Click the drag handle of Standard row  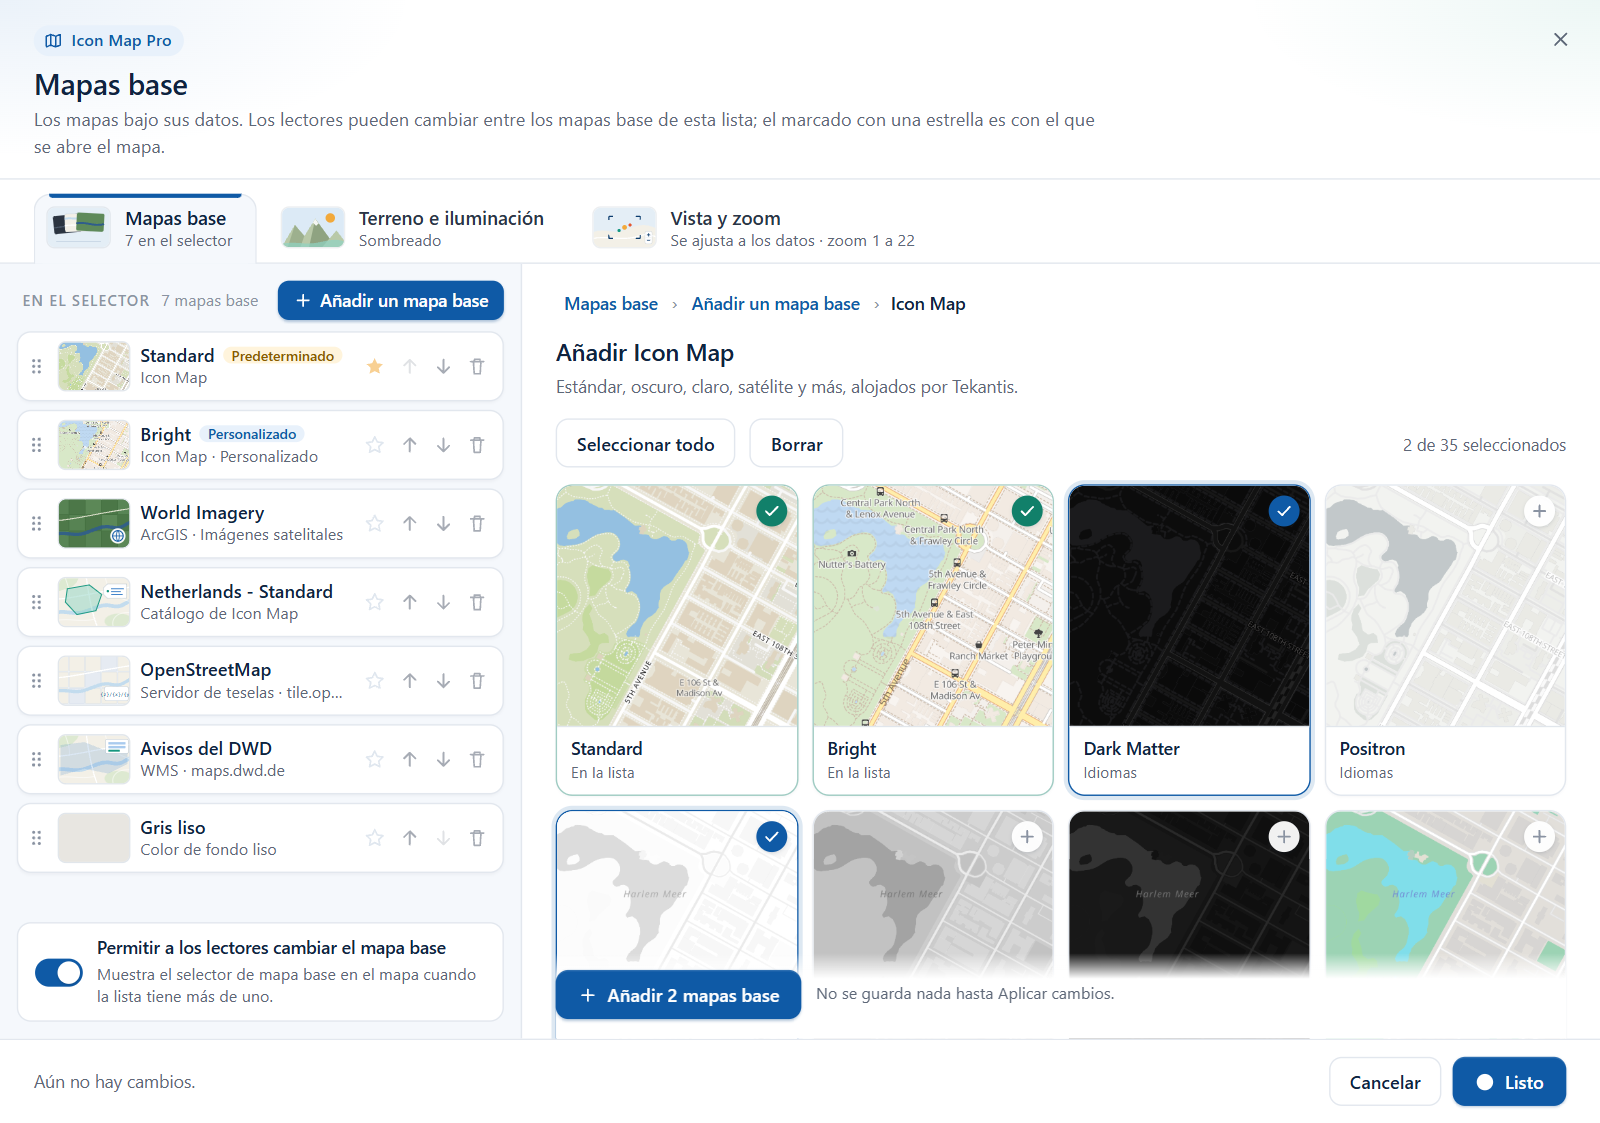37,366
